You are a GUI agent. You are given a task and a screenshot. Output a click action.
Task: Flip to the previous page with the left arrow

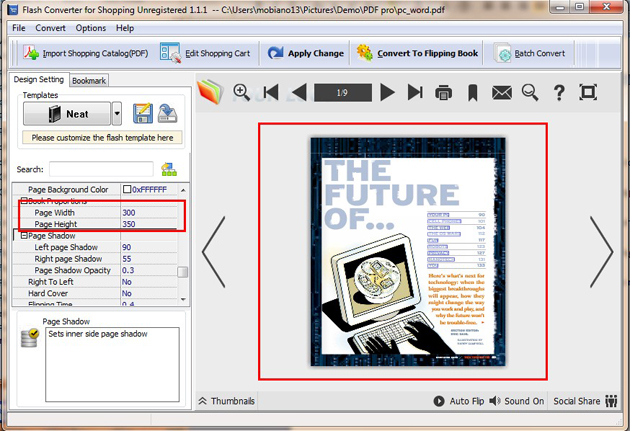pos(213,252)
